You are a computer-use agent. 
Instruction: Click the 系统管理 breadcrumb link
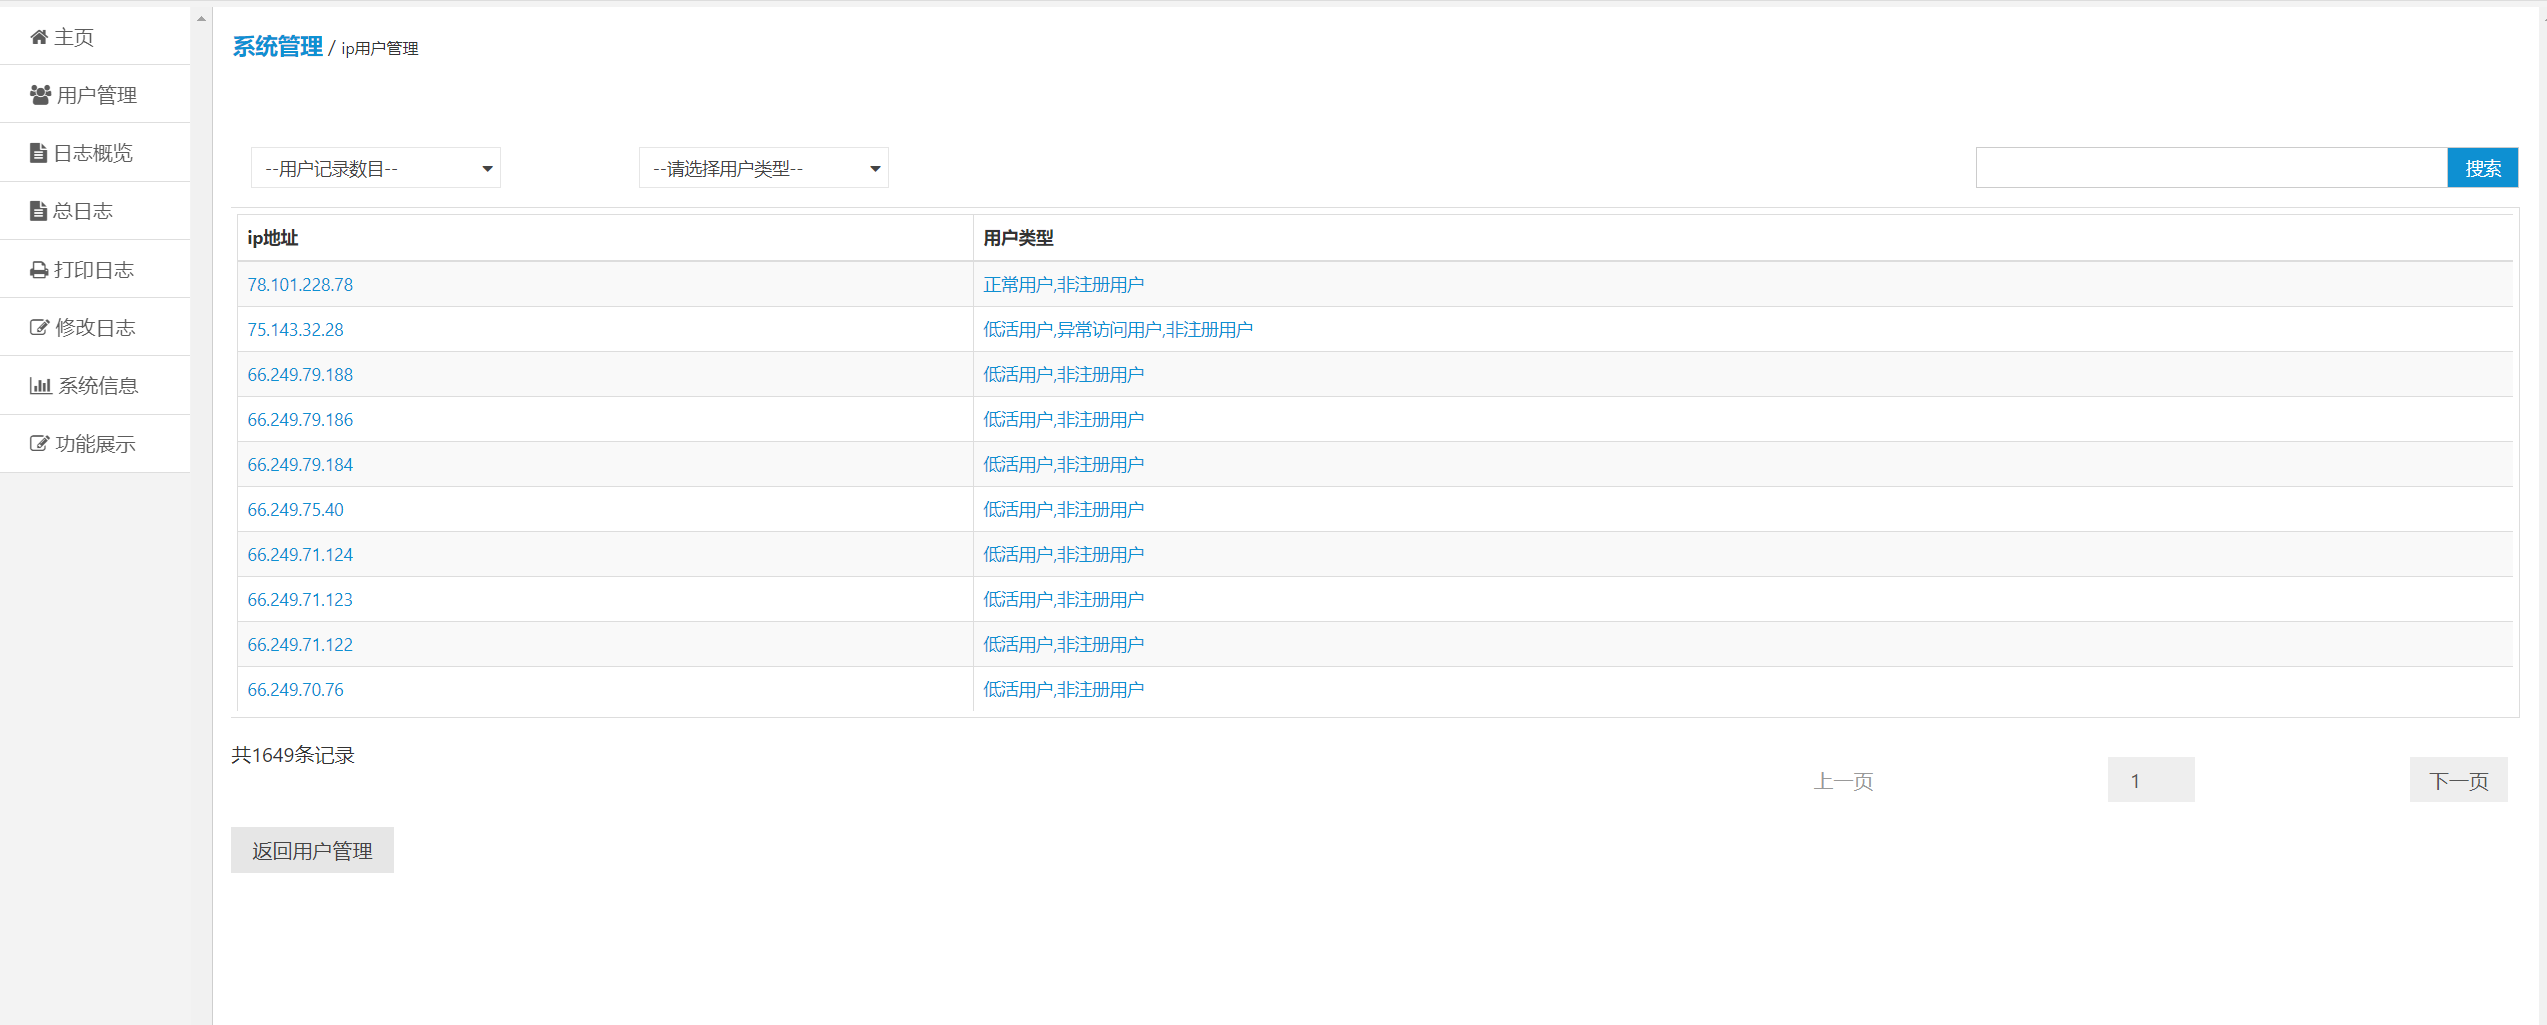278,47
